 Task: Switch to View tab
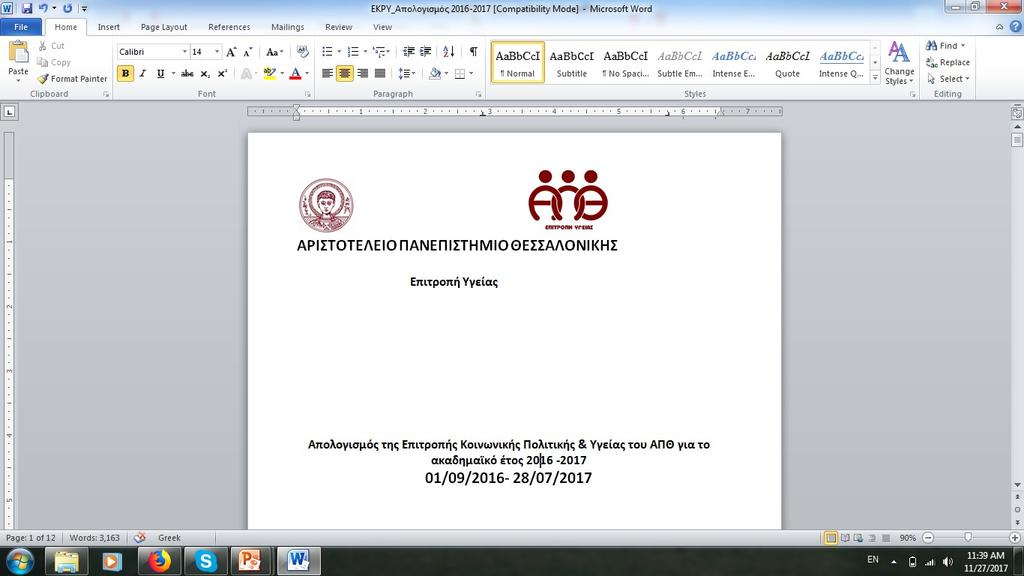383,27
